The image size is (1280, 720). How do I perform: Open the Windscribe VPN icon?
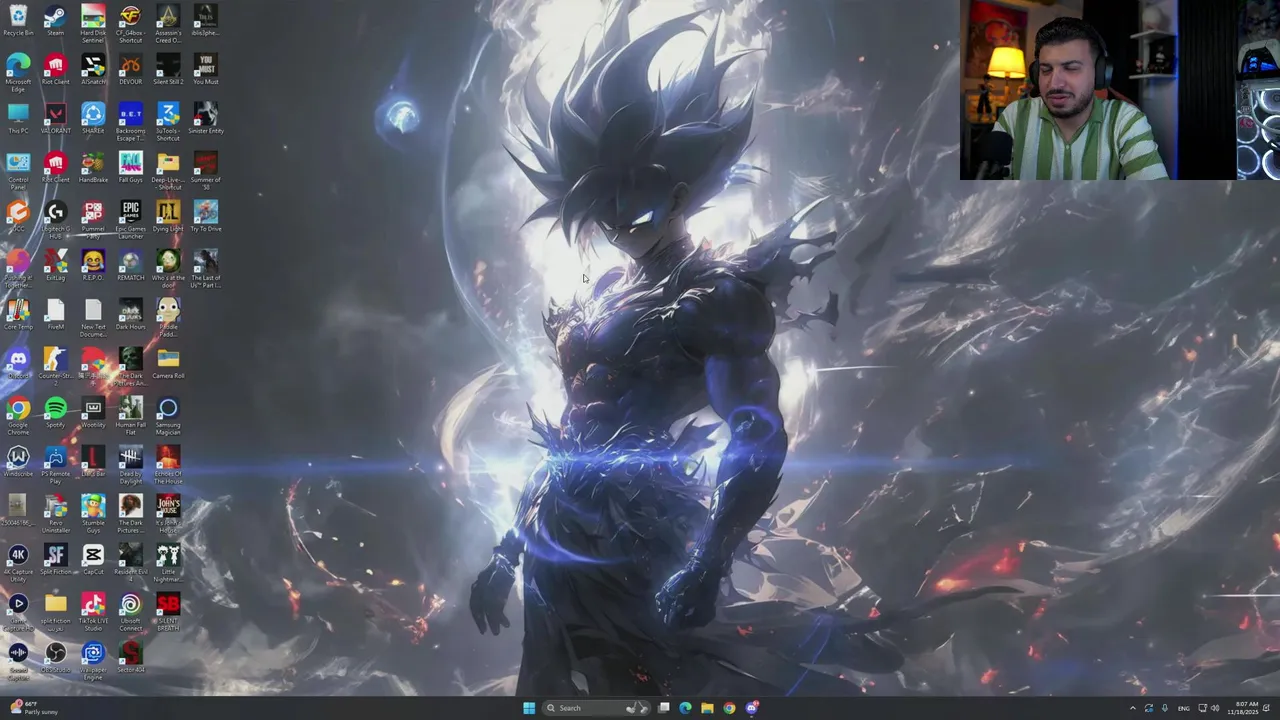pos(18,461)
